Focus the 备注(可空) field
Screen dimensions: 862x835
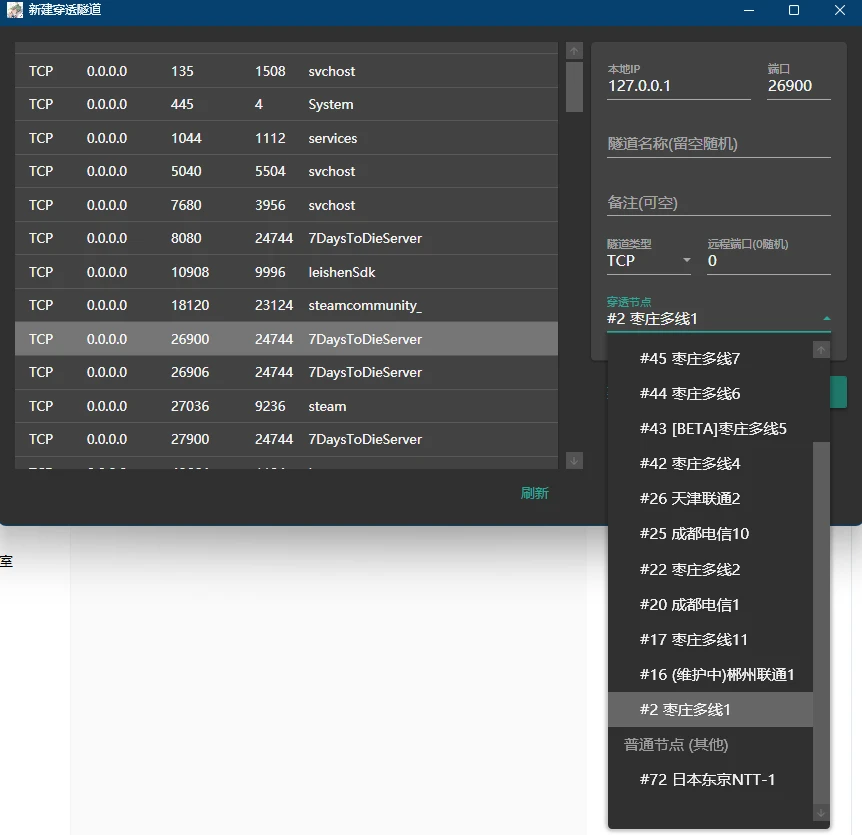pyautogui.click(x=719, y=203)
